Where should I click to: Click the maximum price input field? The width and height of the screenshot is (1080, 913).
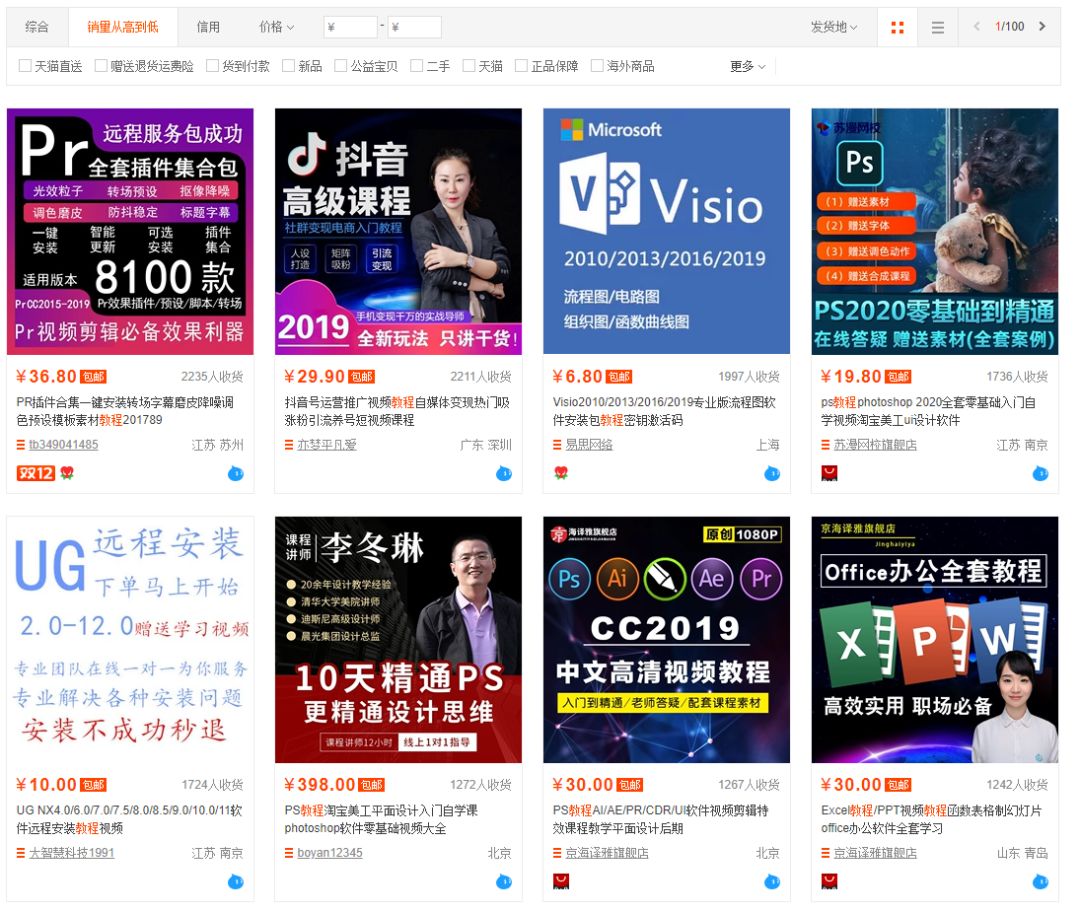415,27
